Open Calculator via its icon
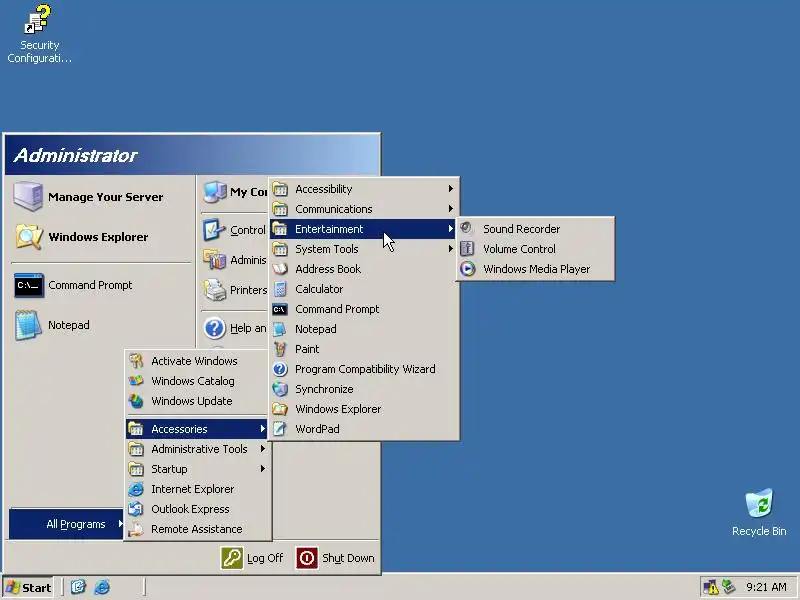 280,289
